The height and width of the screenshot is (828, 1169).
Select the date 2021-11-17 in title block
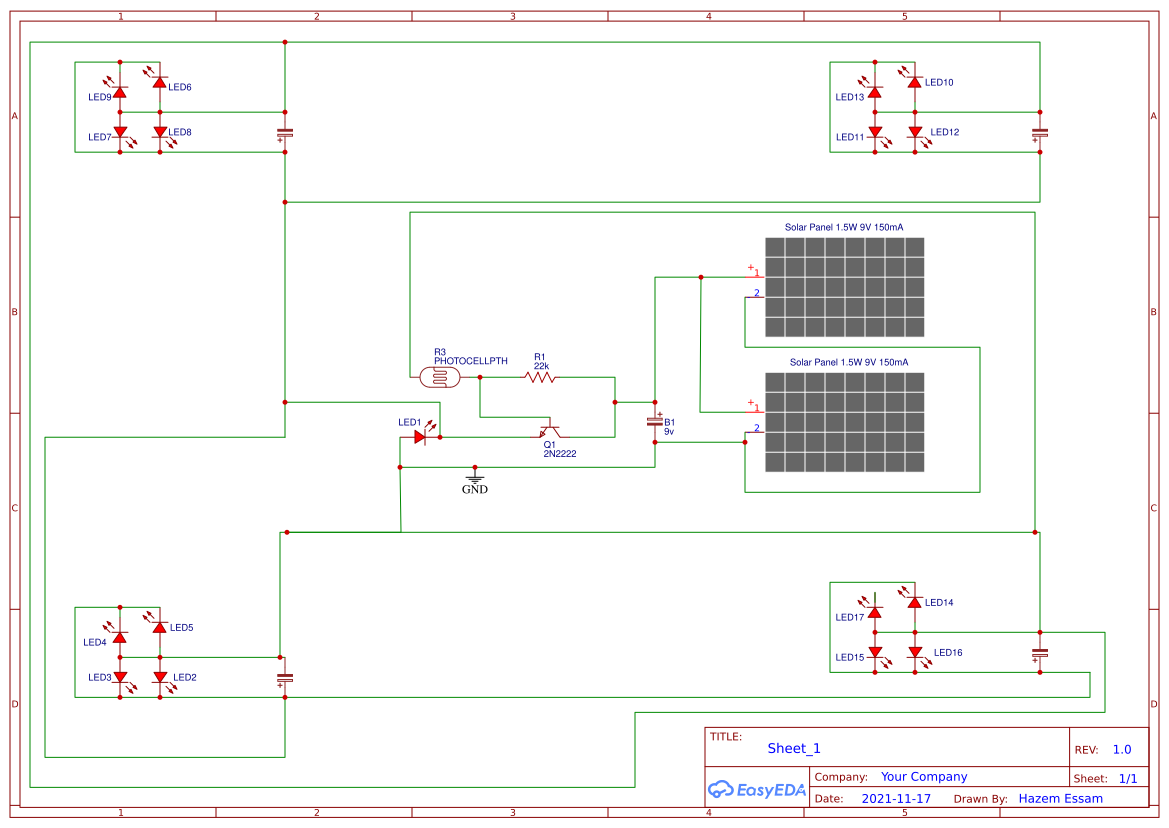[897, 798]
